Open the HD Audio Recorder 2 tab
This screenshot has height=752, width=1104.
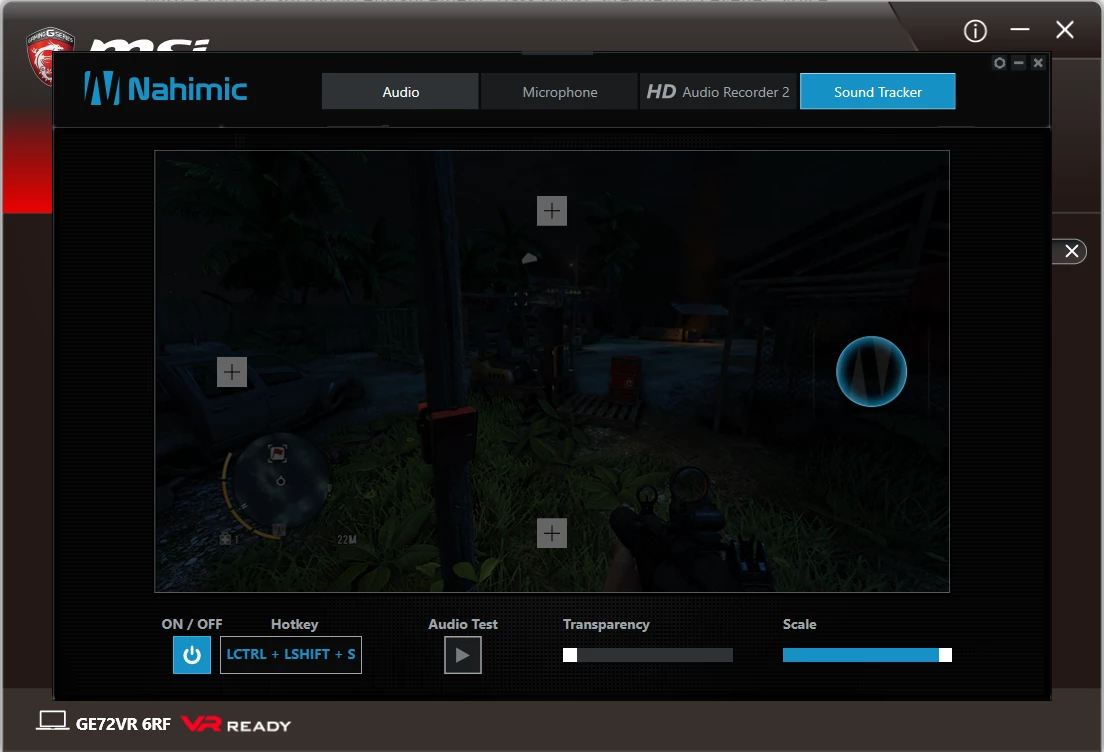tap(718, 92)
